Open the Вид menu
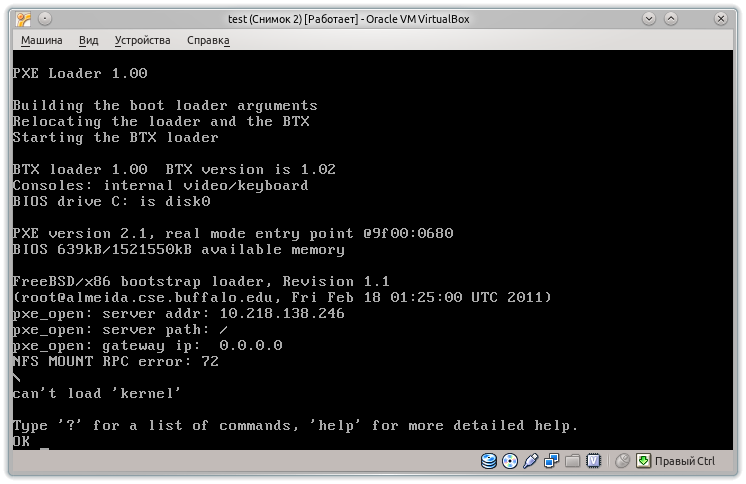Viewport: 746px width, 484px height. coord(88,40)
